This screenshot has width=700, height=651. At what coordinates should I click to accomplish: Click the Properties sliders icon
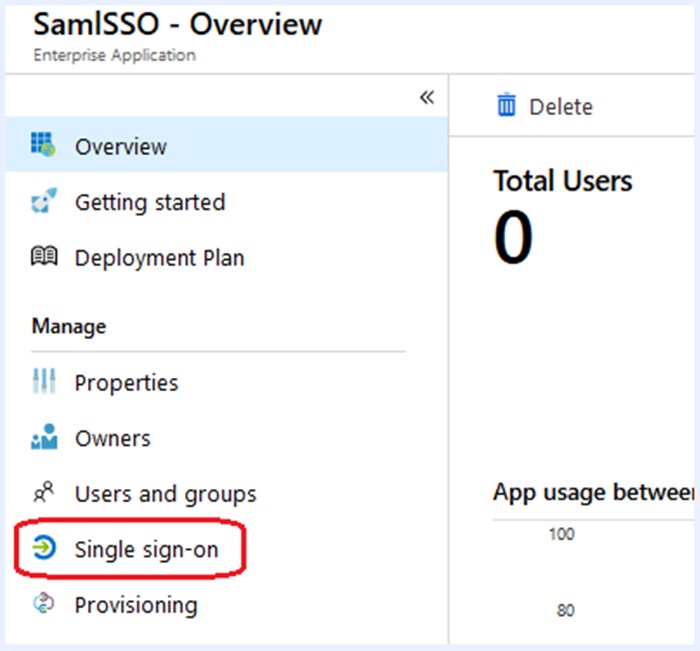click(44, 383)
